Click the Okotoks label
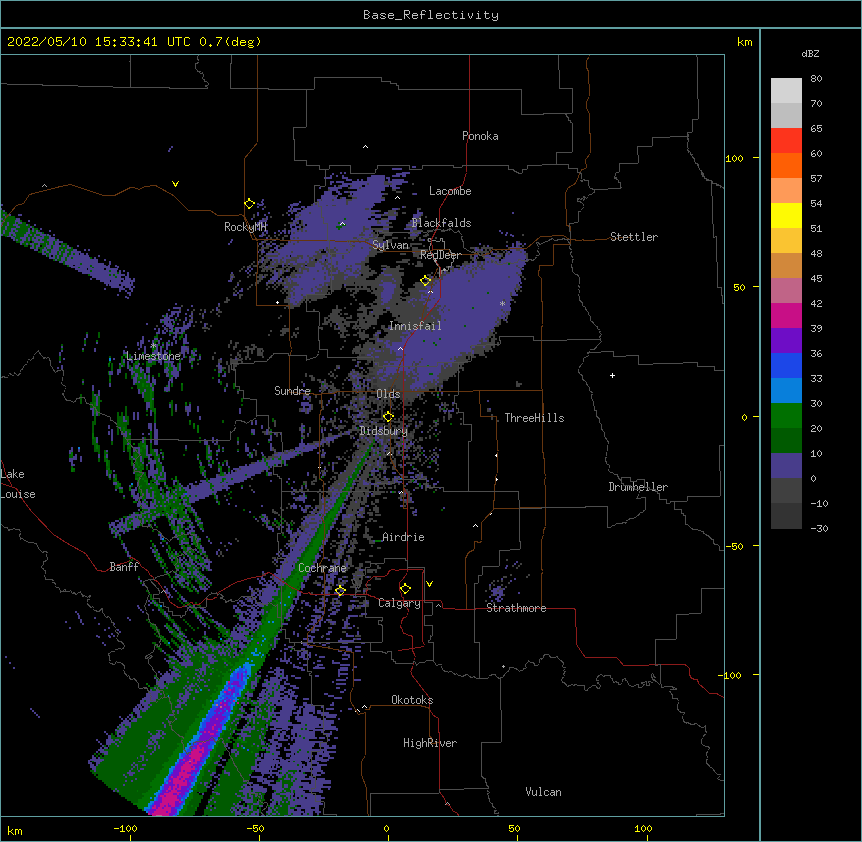This screenshot has width=862, height=842. point(412,700)
